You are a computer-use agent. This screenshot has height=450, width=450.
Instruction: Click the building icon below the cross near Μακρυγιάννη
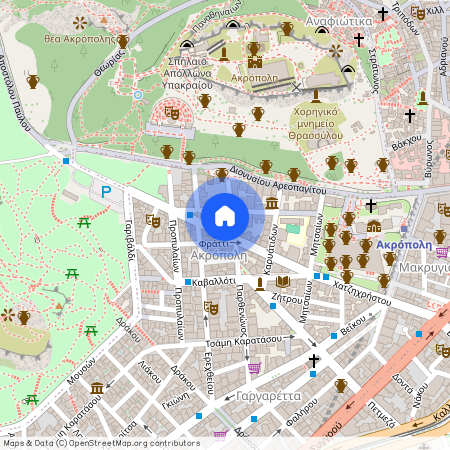click(374, 226)
